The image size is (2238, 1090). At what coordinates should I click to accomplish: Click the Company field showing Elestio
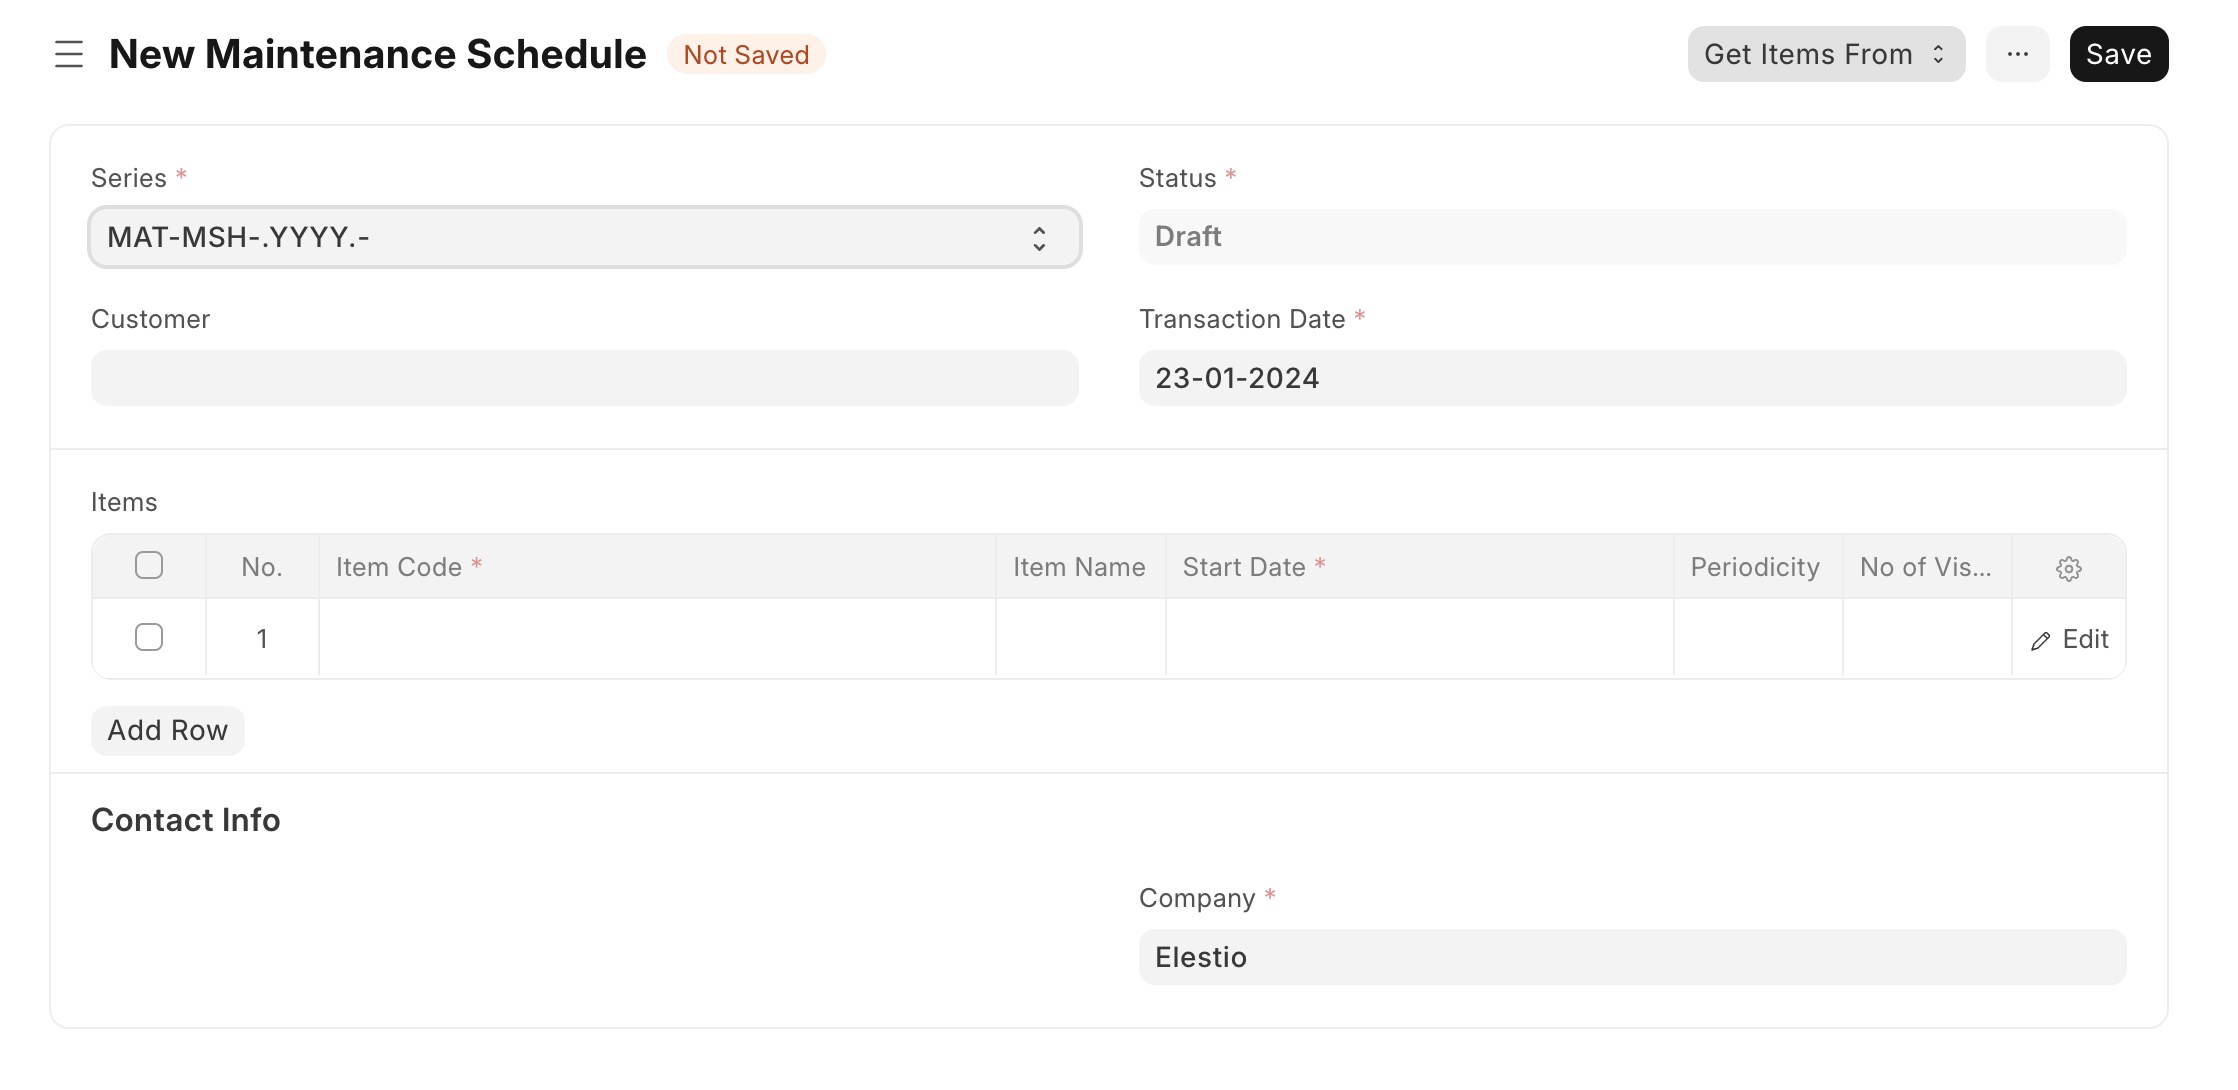pyautogui.click(x=1632, y=957)
